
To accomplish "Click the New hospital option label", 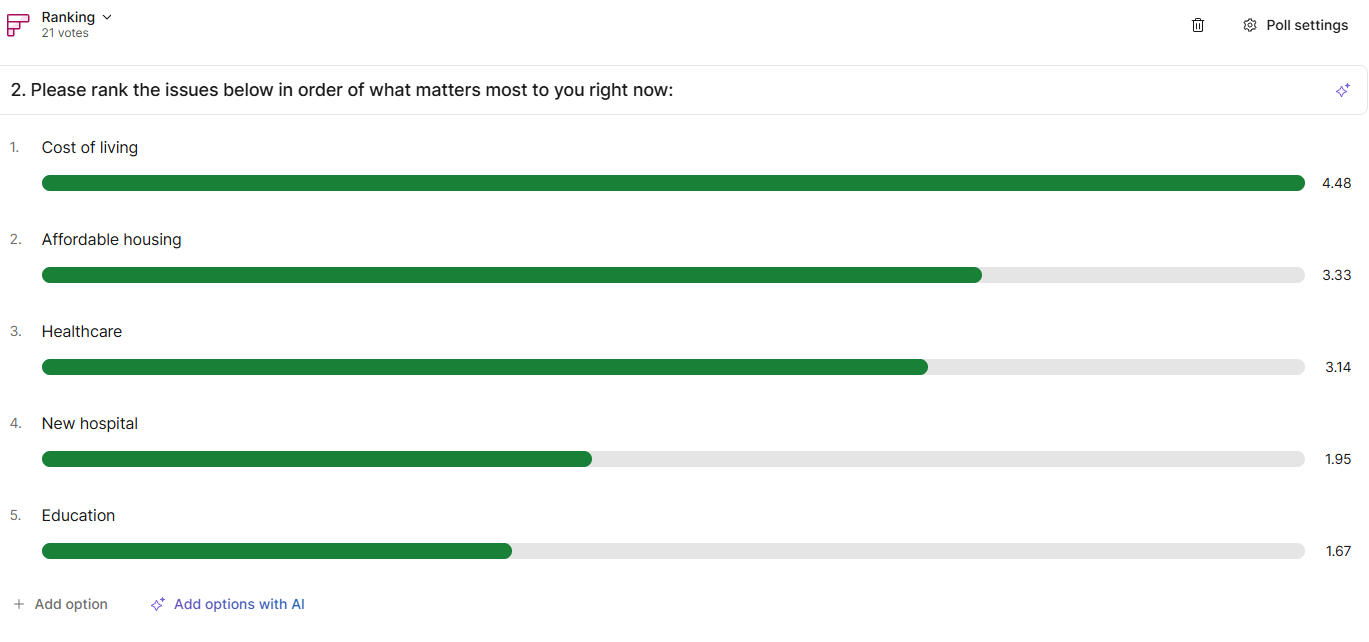I will click(90, 423).
